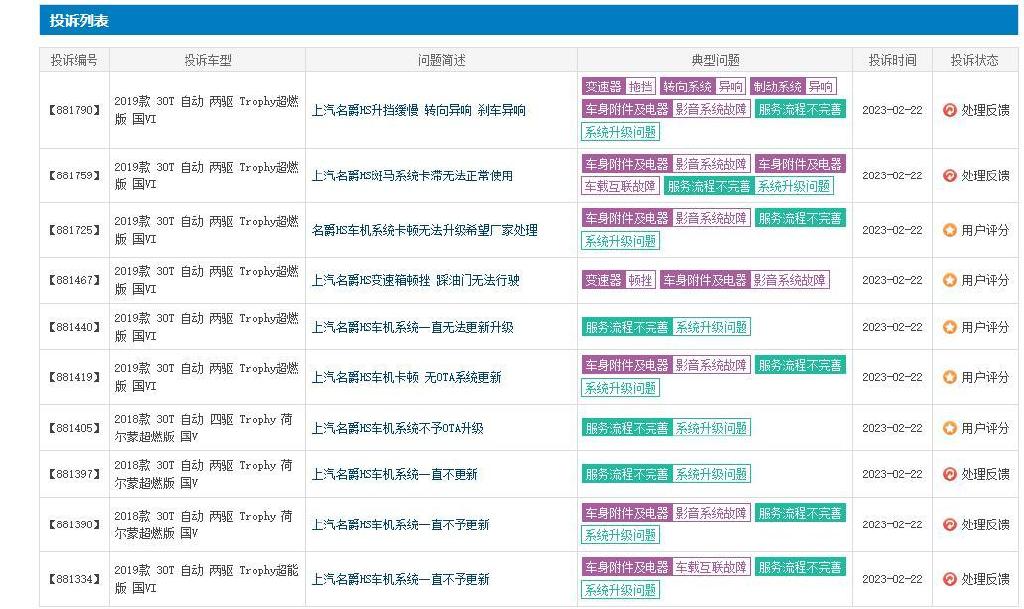Click the 2018款 两驱 car model in row 881397
Viewport: 1024px width, 609px height.
tap(203, 474)
